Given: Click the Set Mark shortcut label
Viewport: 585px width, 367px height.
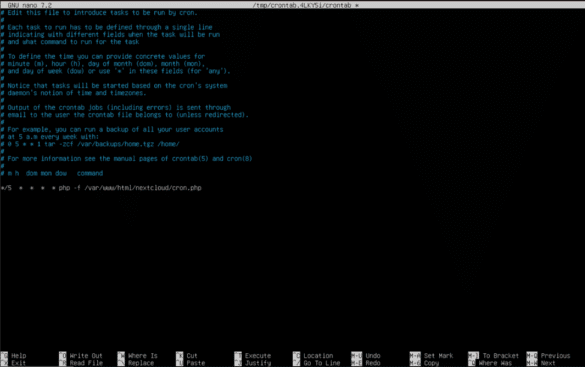Looking at the screenshot, I should click(x=438, y=356).
